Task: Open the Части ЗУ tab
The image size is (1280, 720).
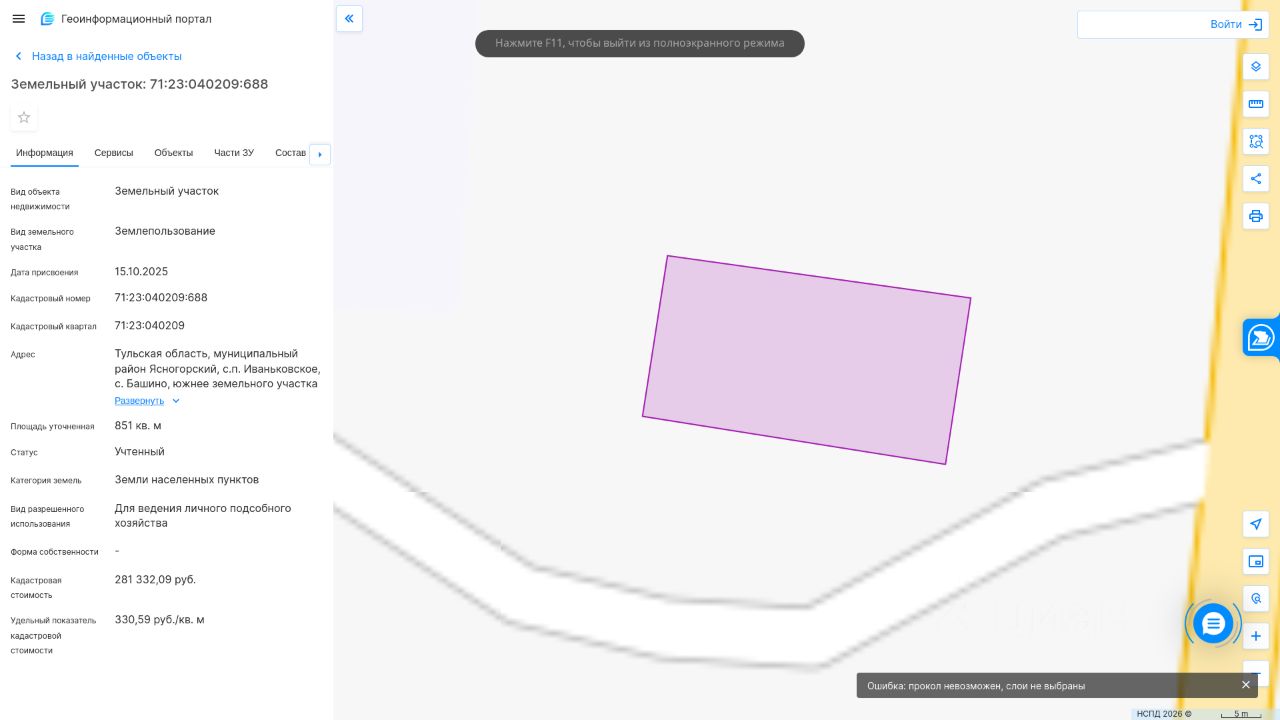Action: (234, 153)
